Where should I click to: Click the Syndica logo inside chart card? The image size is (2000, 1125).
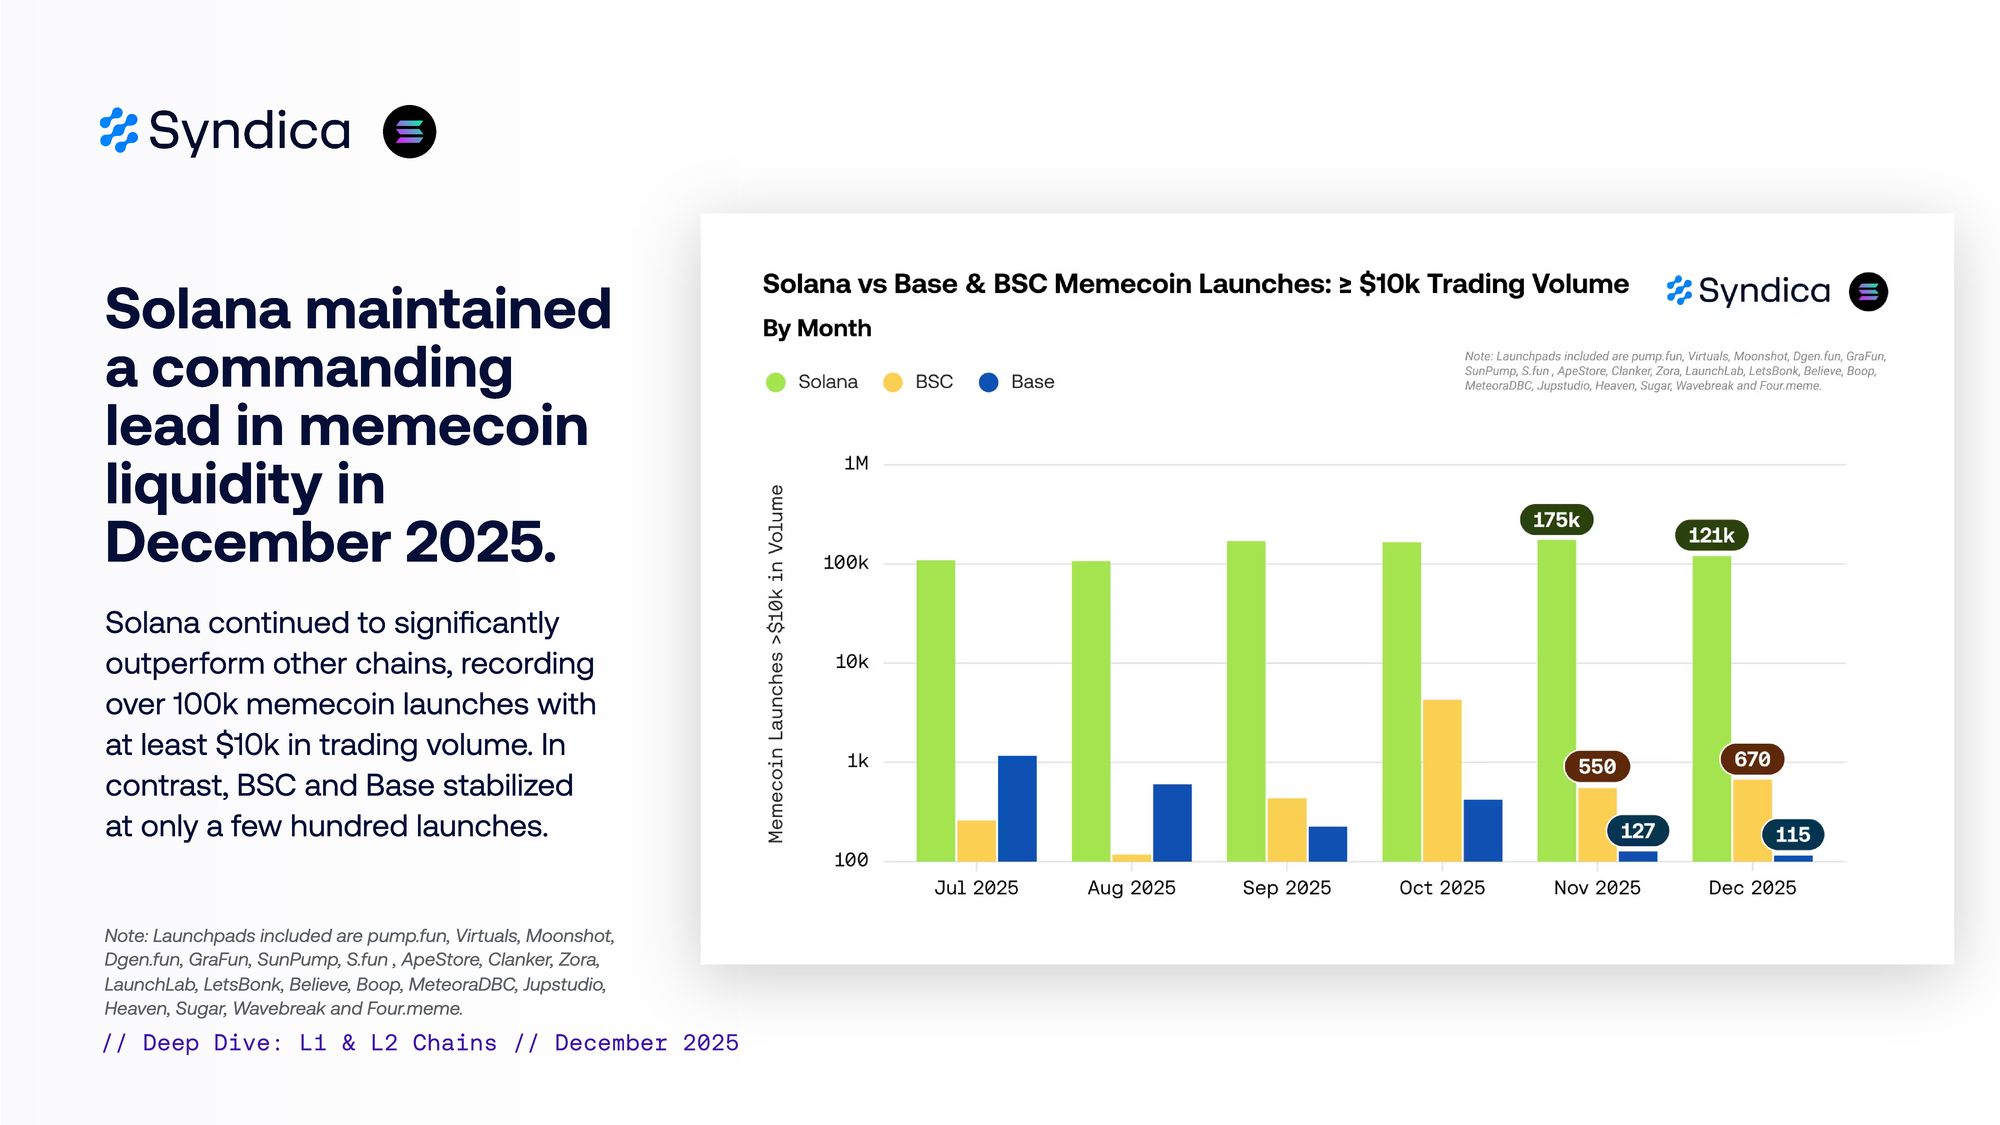point(1748,291)
